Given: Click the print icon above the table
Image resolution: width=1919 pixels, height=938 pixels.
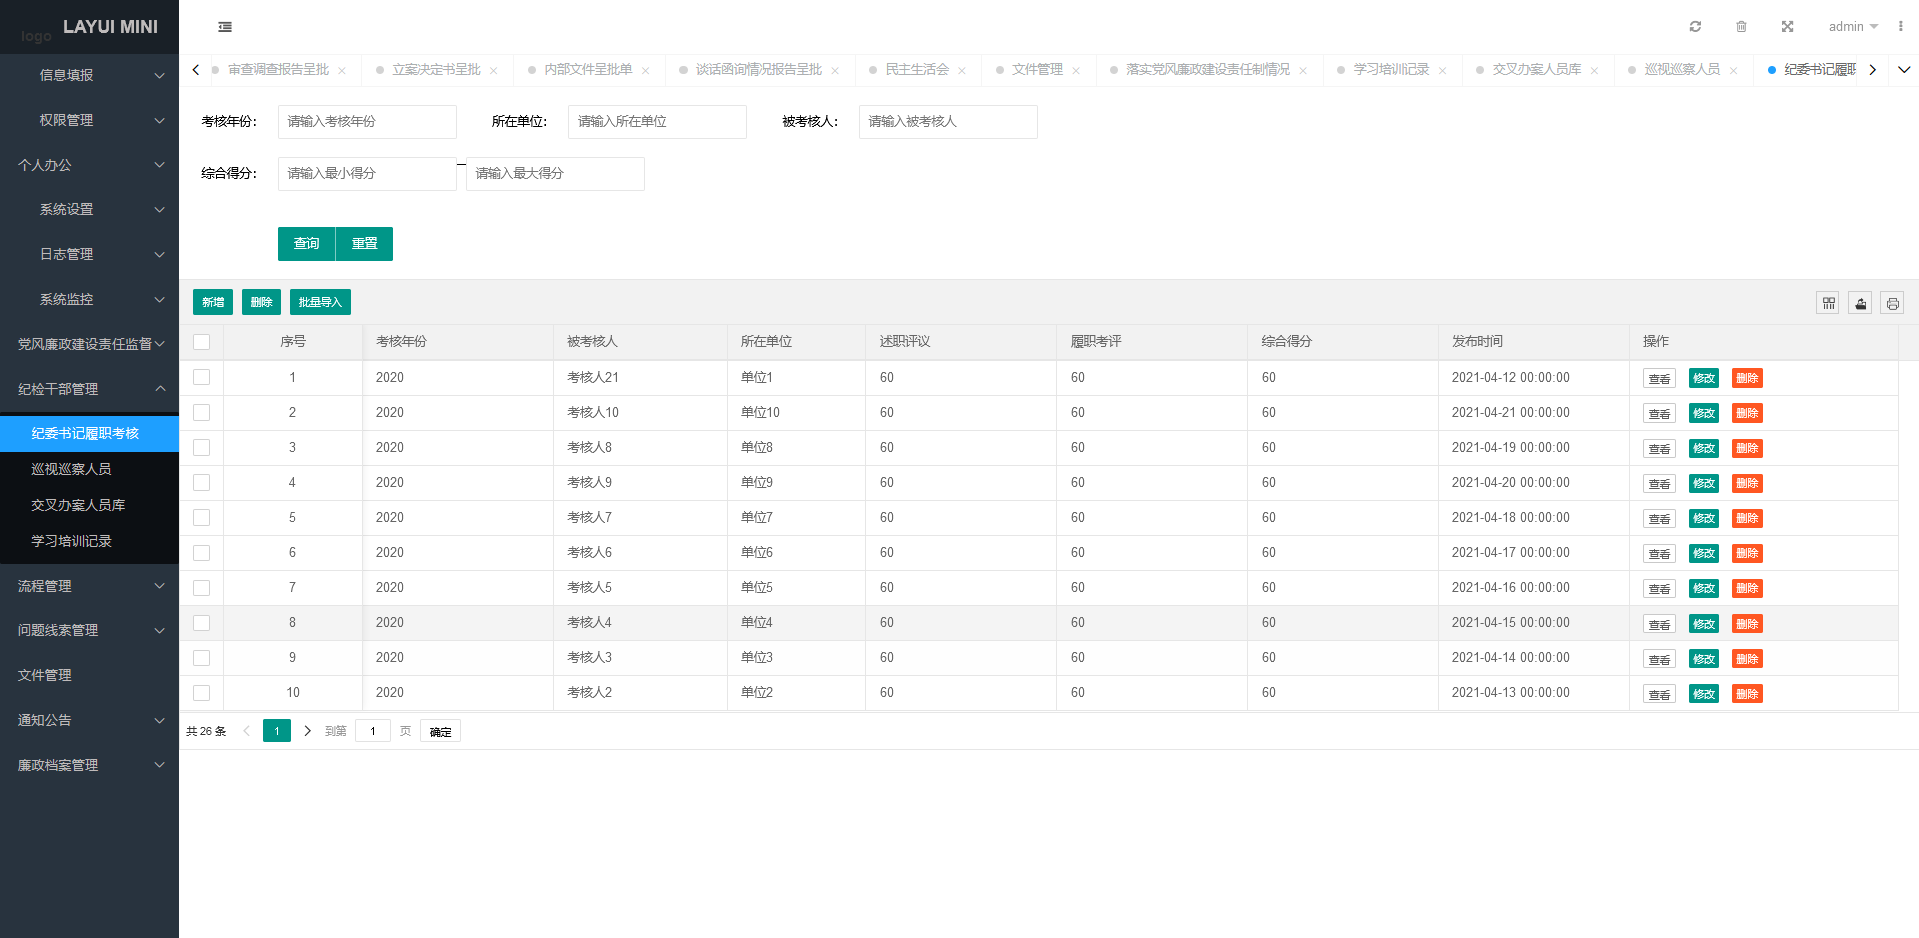Looking at the screenshot, I should point(1892,302).
